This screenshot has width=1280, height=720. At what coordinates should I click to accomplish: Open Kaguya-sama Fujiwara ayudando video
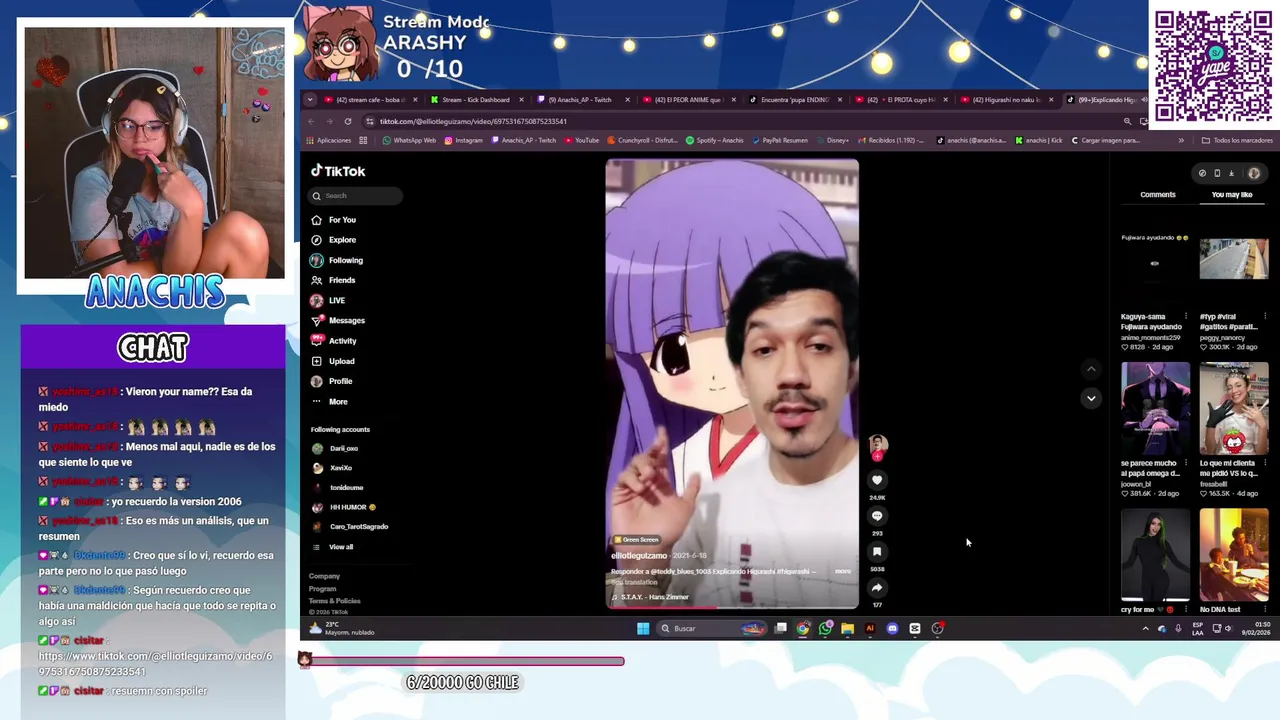tap(1155, 264)
